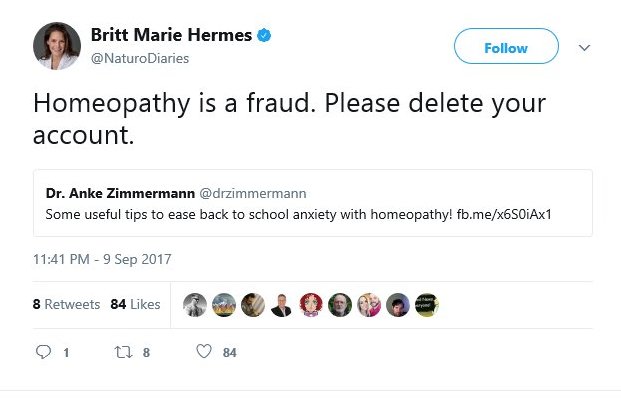Open the first liker's black-and-white avatar
The image size is (621, 398).
point(195,305)
